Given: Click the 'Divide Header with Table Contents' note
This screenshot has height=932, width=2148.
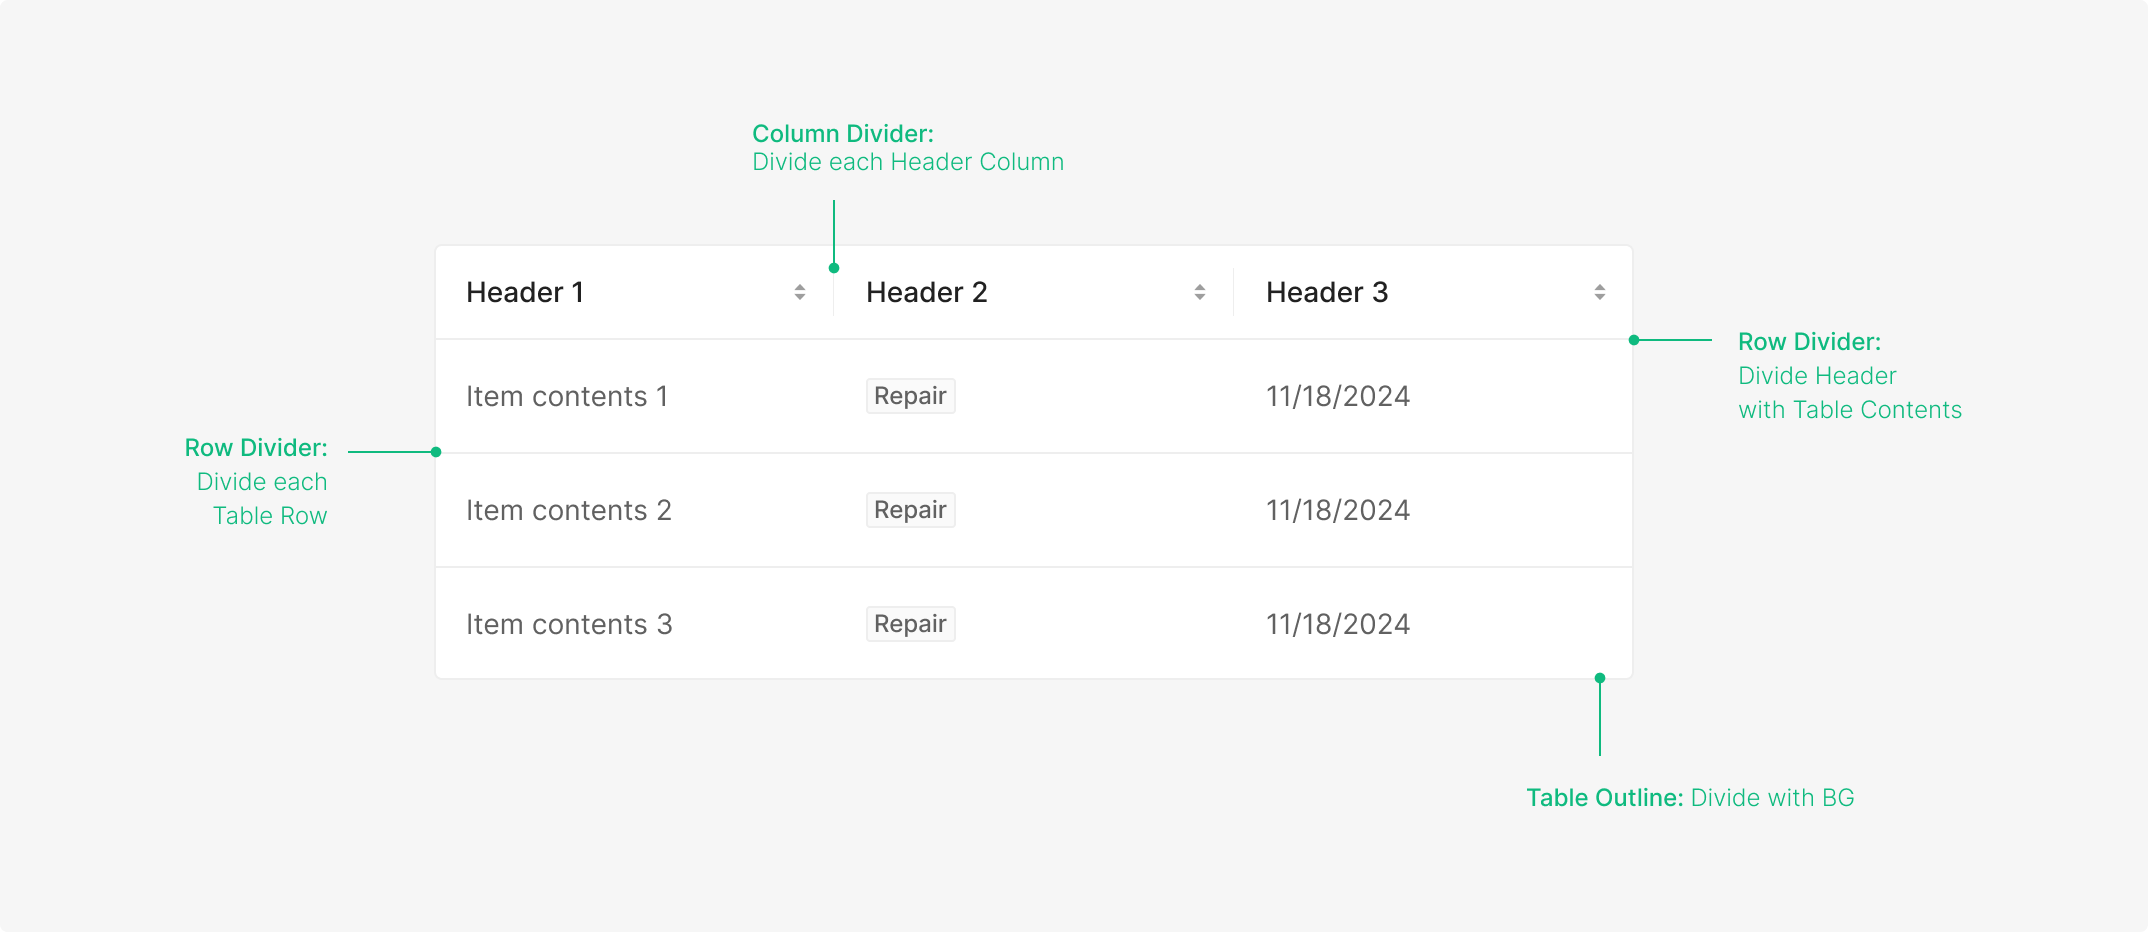Looking at the screenshot, I should pyautogui.click(x=1849, y=393).
